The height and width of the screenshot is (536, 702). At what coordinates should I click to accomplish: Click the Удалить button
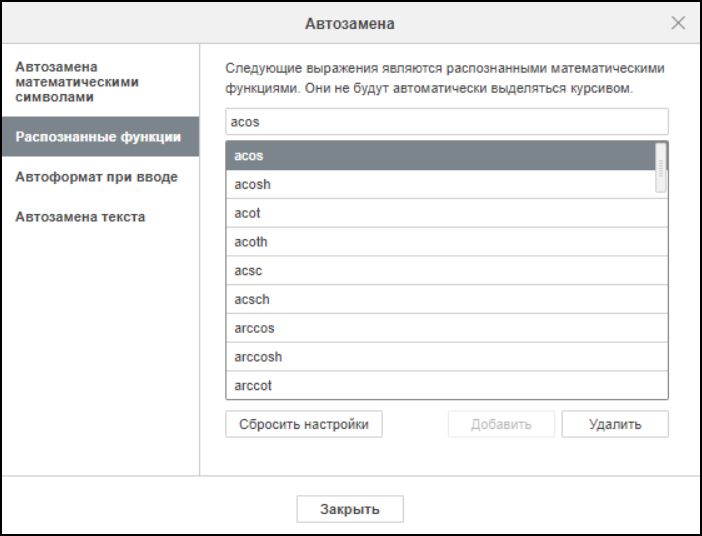coord(615,424)
